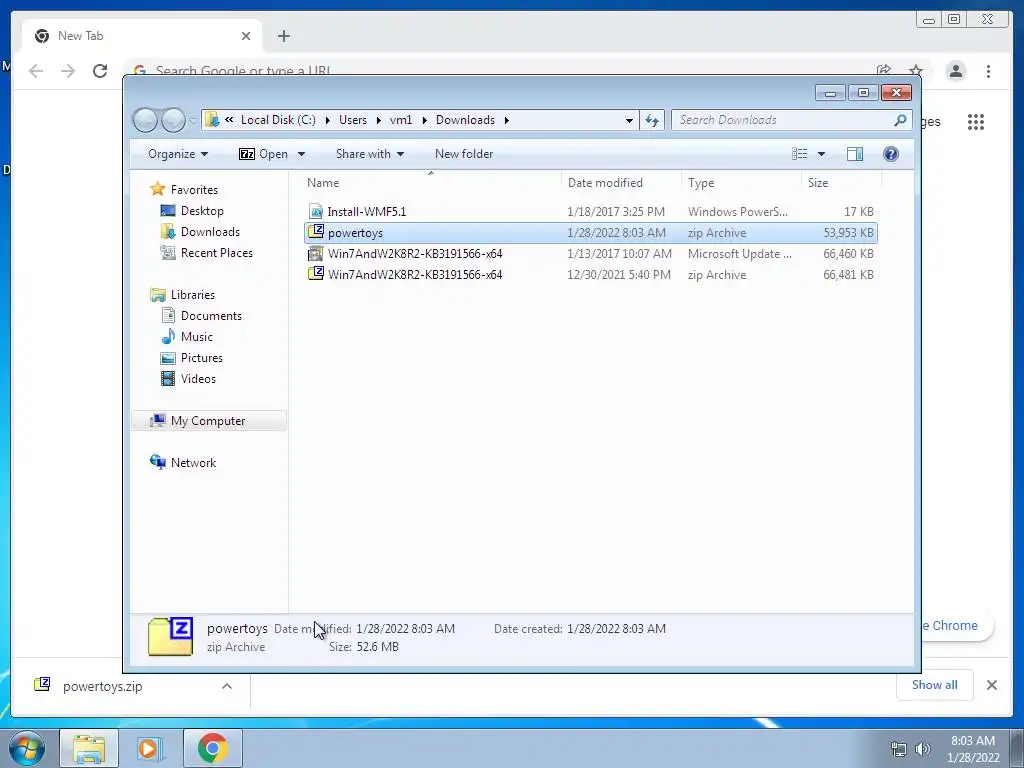This screenshot has width=1024, height=768.
Task: Open the Organize menu
Action: click(x=178, y=154)
